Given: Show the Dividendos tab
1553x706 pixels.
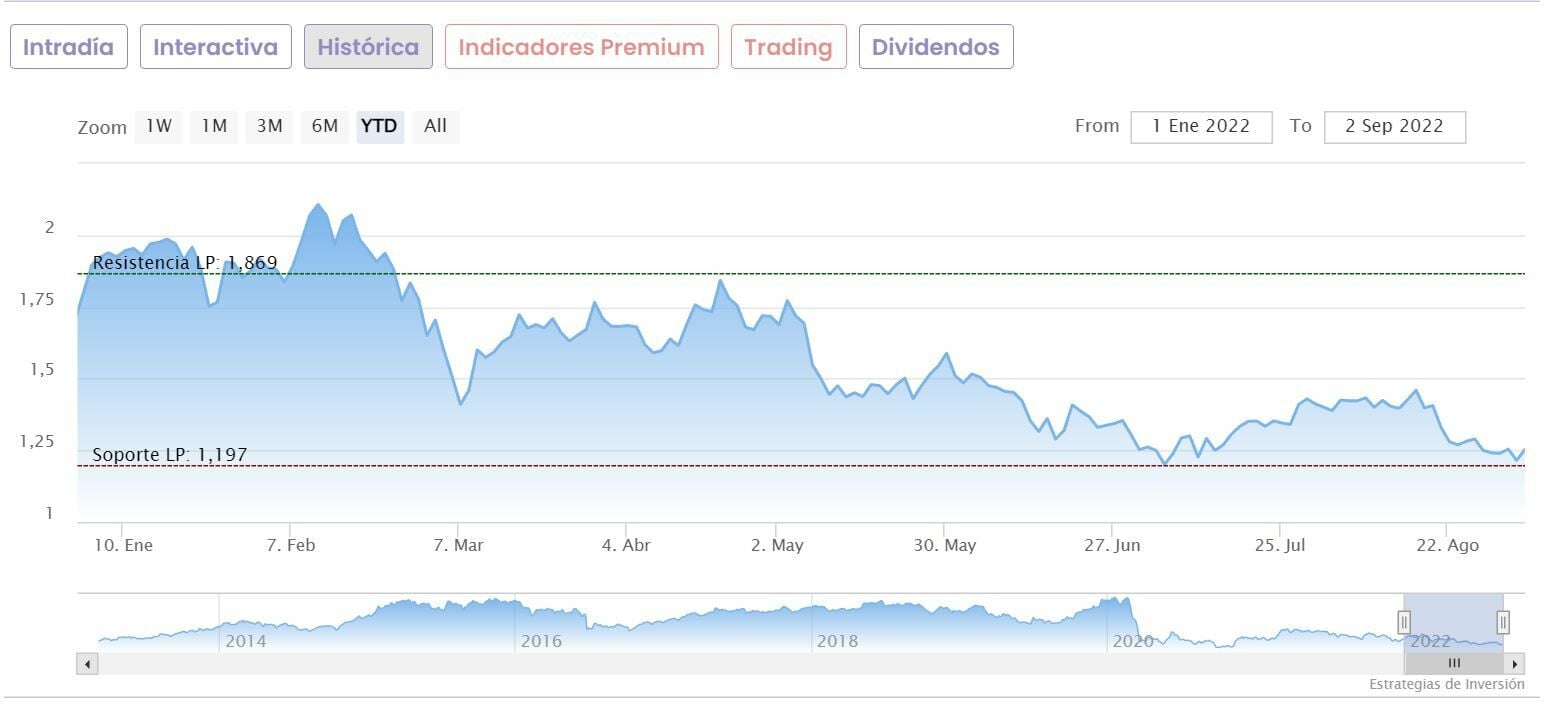Looking at the screenshot, I should (935, 47).
